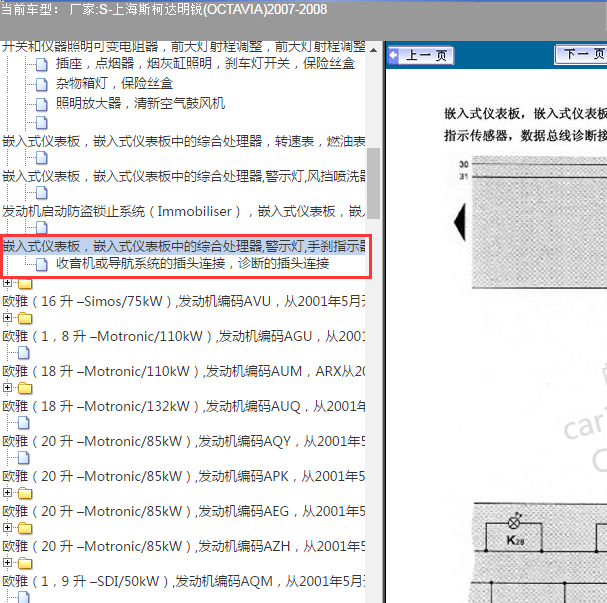Click the K29 lamp symbol in the diagram
Image resolution: width=607 pixels, height=603 pixels.
[x=514, y=523]
